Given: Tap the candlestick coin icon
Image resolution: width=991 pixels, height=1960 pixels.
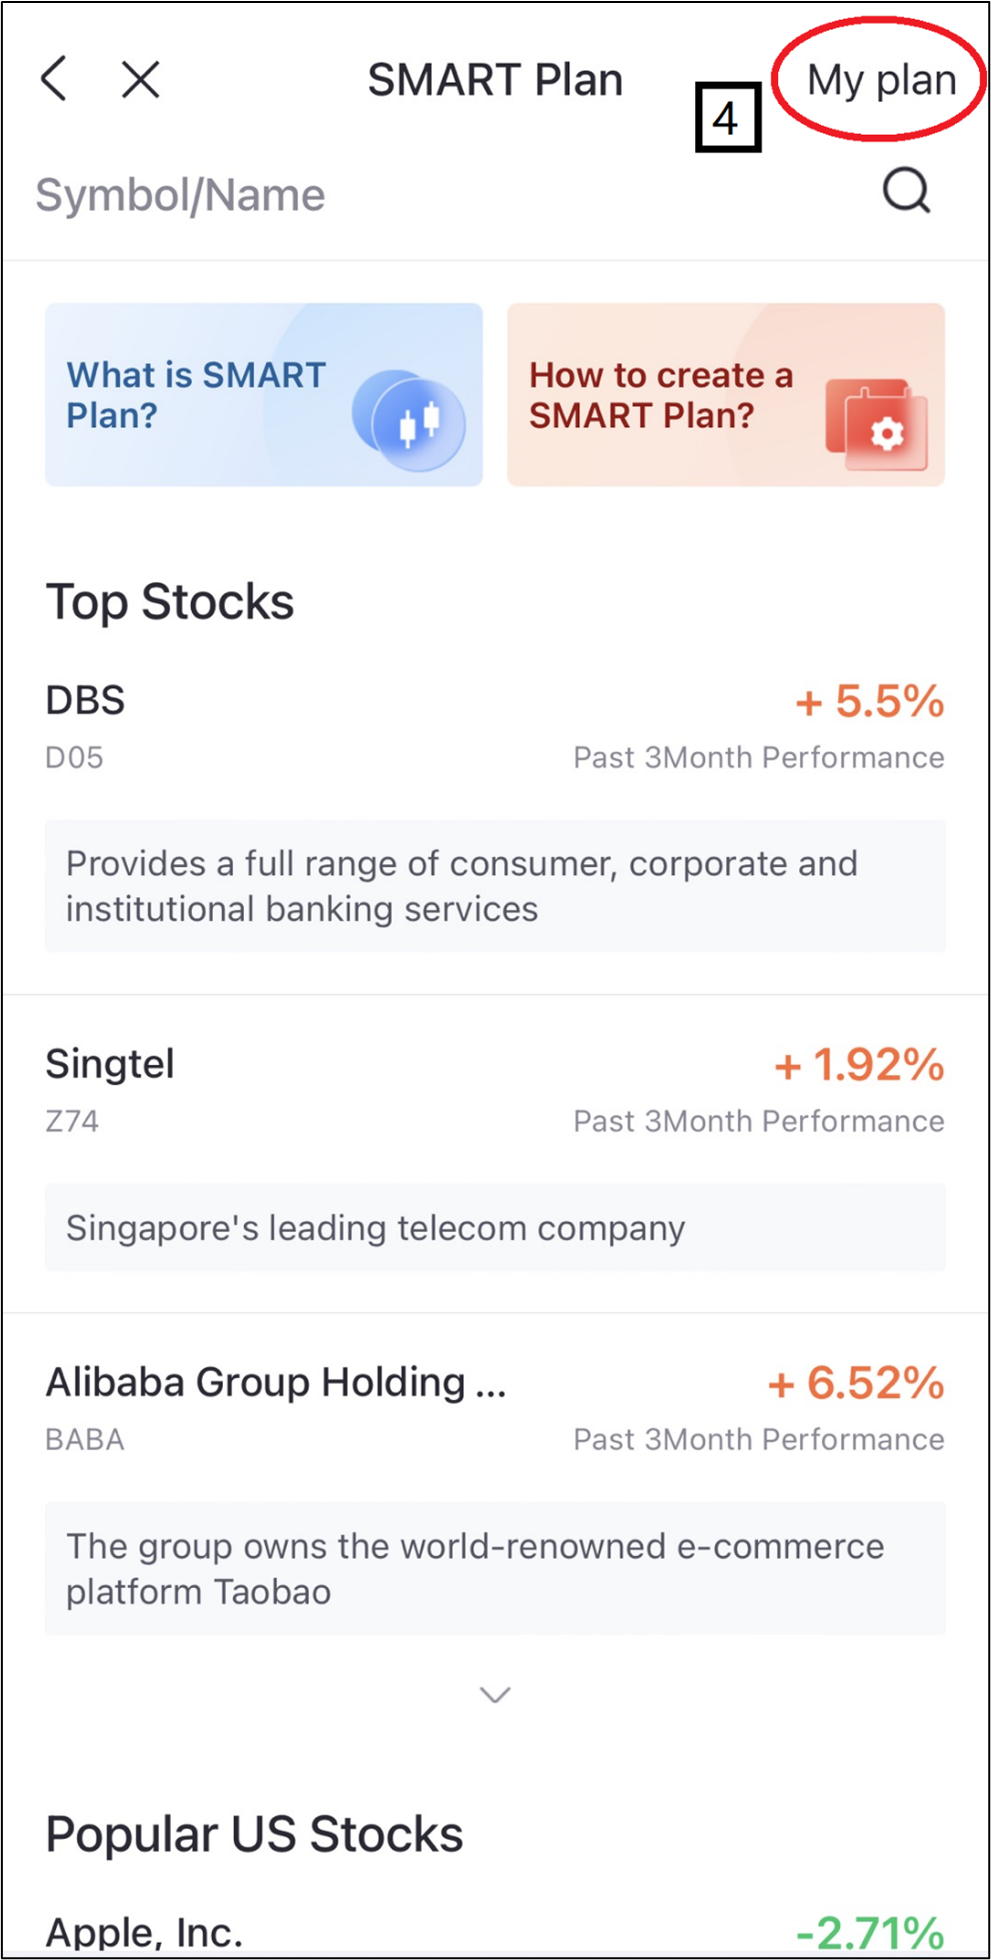Looking at the screenshot, I should 408,420.
